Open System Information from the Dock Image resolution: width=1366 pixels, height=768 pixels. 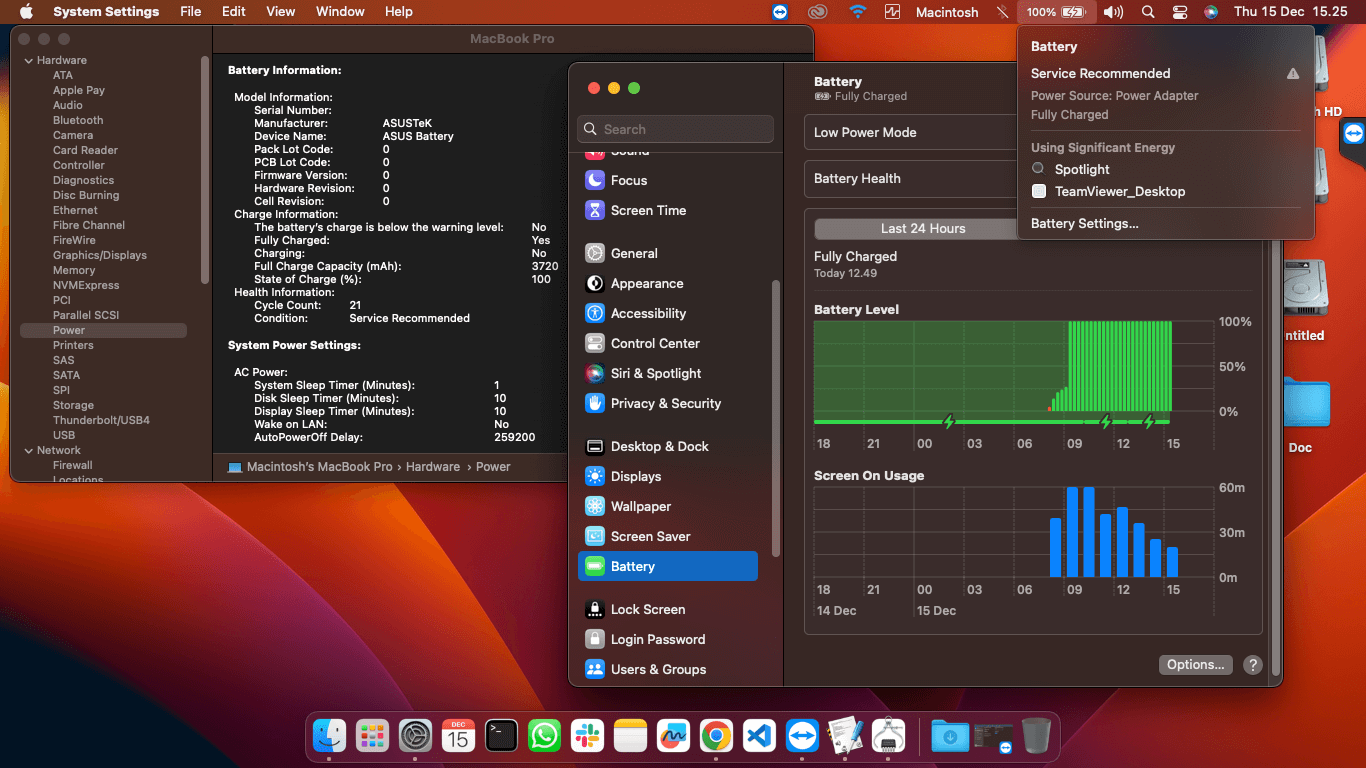pos(888,737)
